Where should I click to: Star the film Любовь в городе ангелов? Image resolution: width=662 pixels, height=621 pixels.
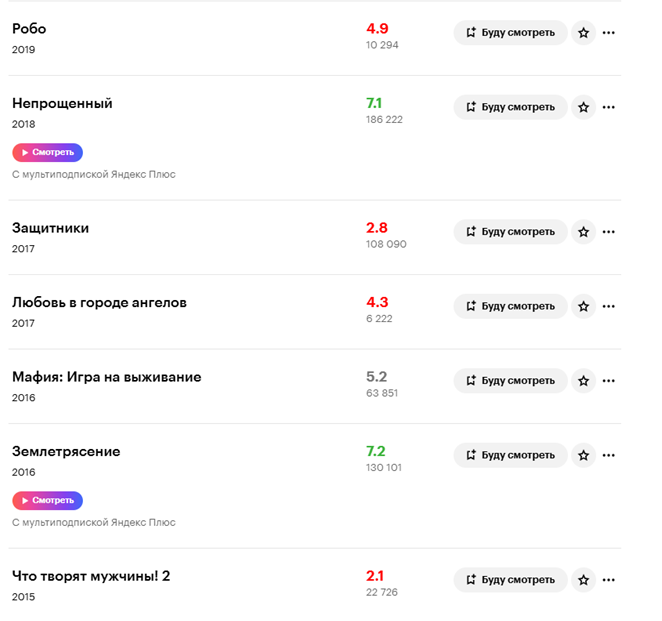584,306
